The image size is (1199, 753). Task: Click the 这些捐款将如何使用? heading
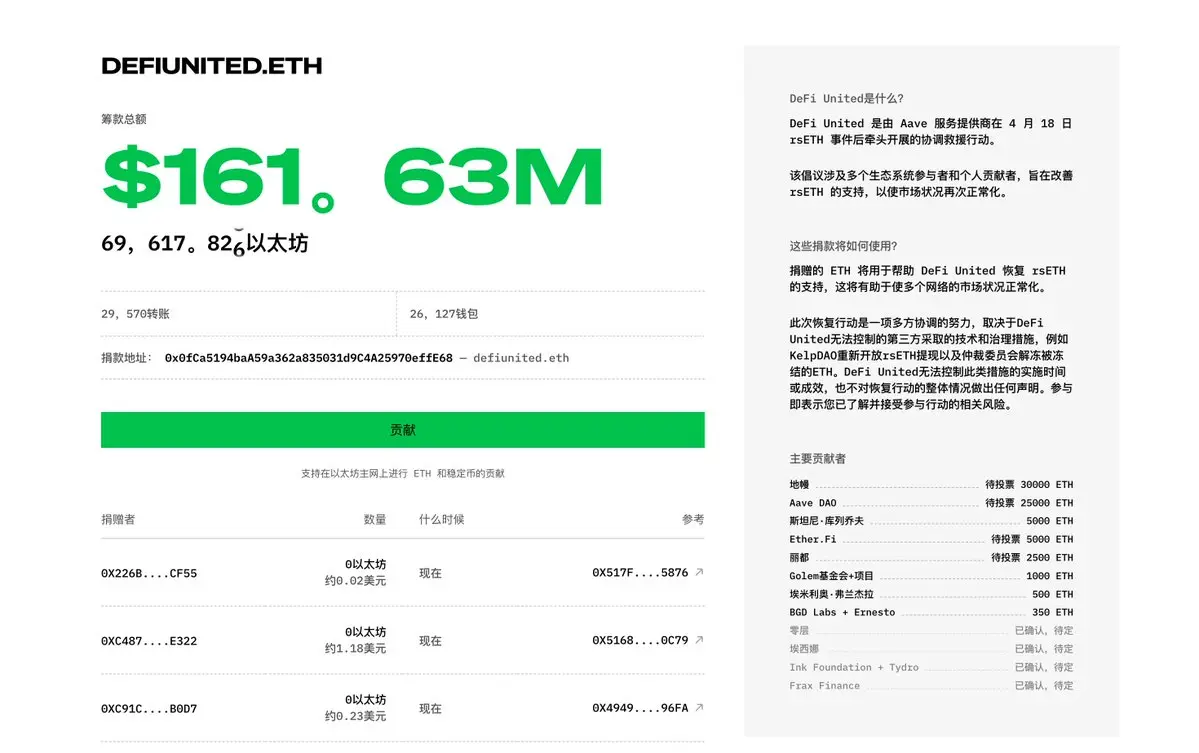[843, 246]
